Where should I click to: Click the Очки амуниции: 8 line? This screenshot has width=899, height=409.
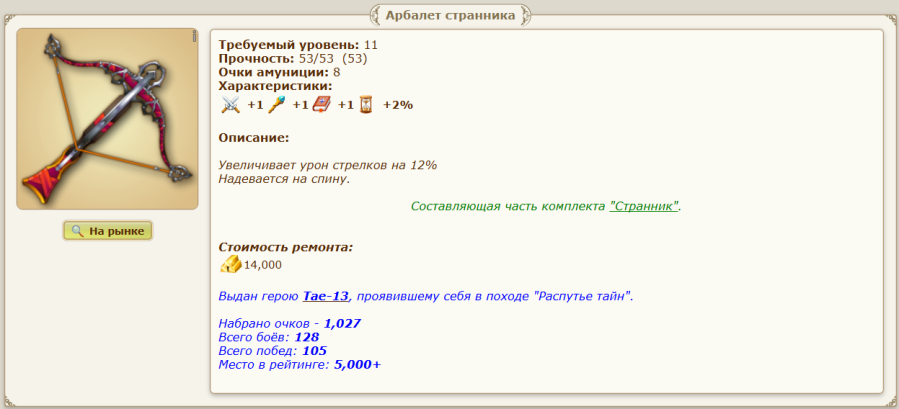279,72
